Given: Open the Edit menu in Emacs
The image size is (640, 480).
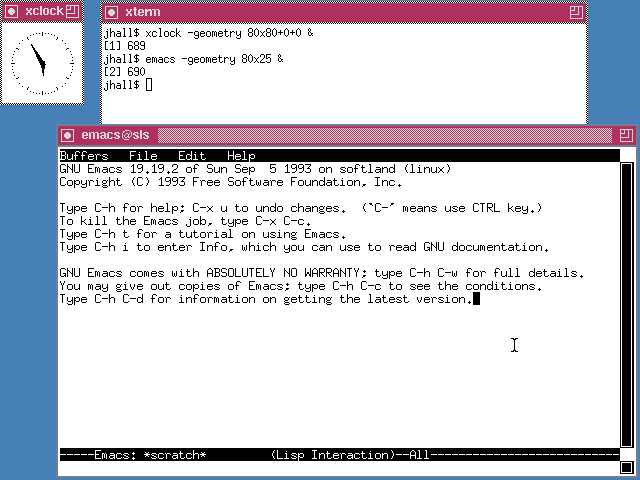Looking at the screenshot, I should [x=191, y=156].
